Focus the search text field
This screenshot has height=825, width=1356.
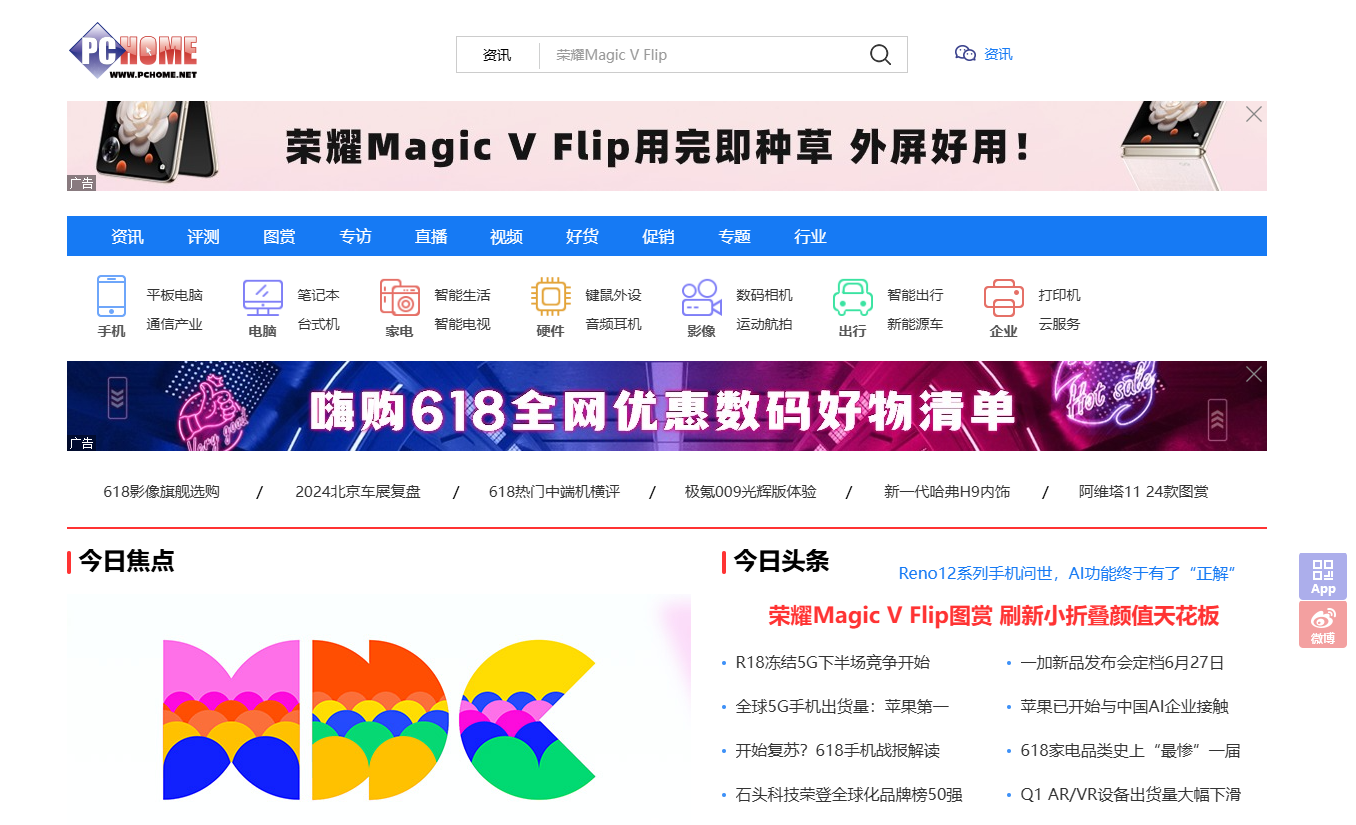pos(700,55)
